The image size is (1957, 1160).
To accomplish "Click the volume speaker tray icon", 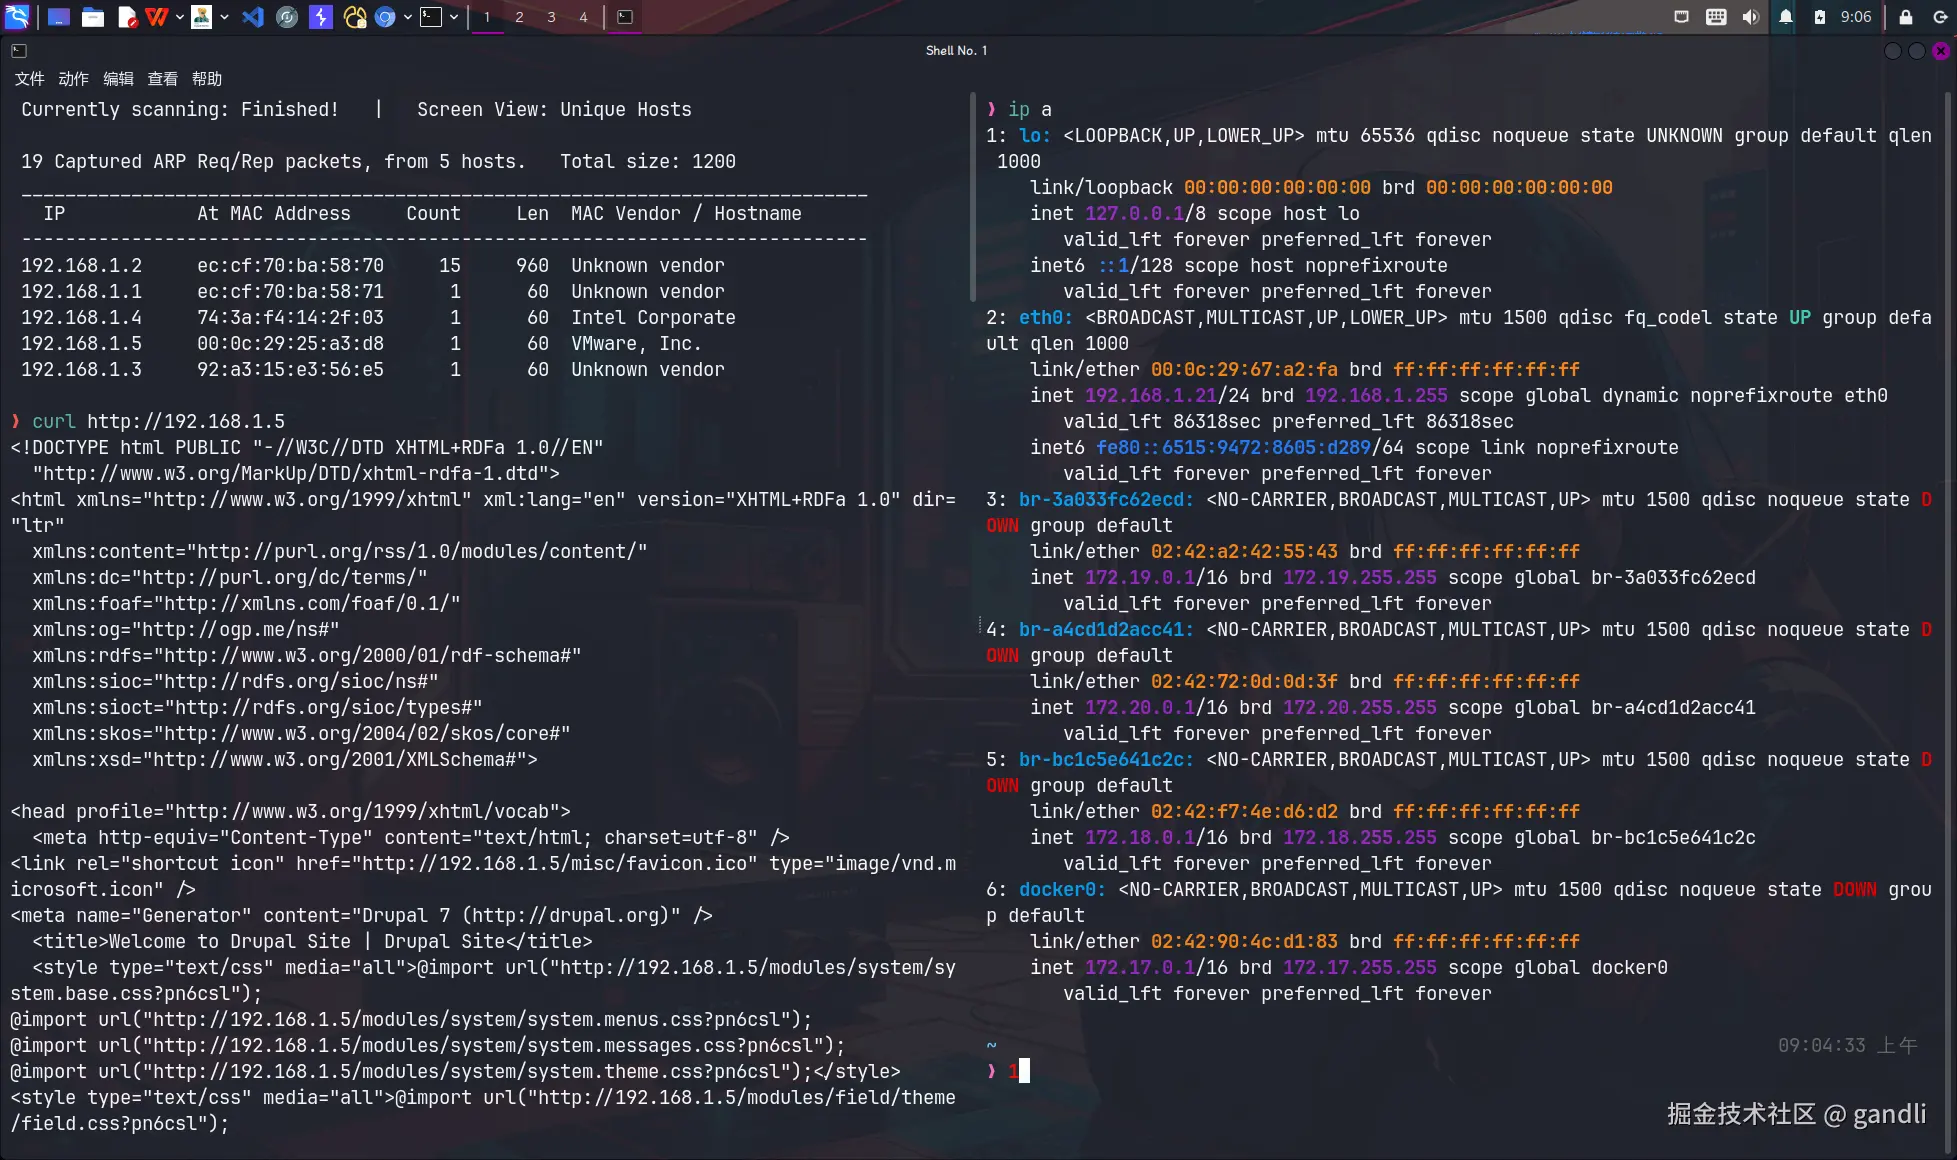I will tap(1750, 17).
